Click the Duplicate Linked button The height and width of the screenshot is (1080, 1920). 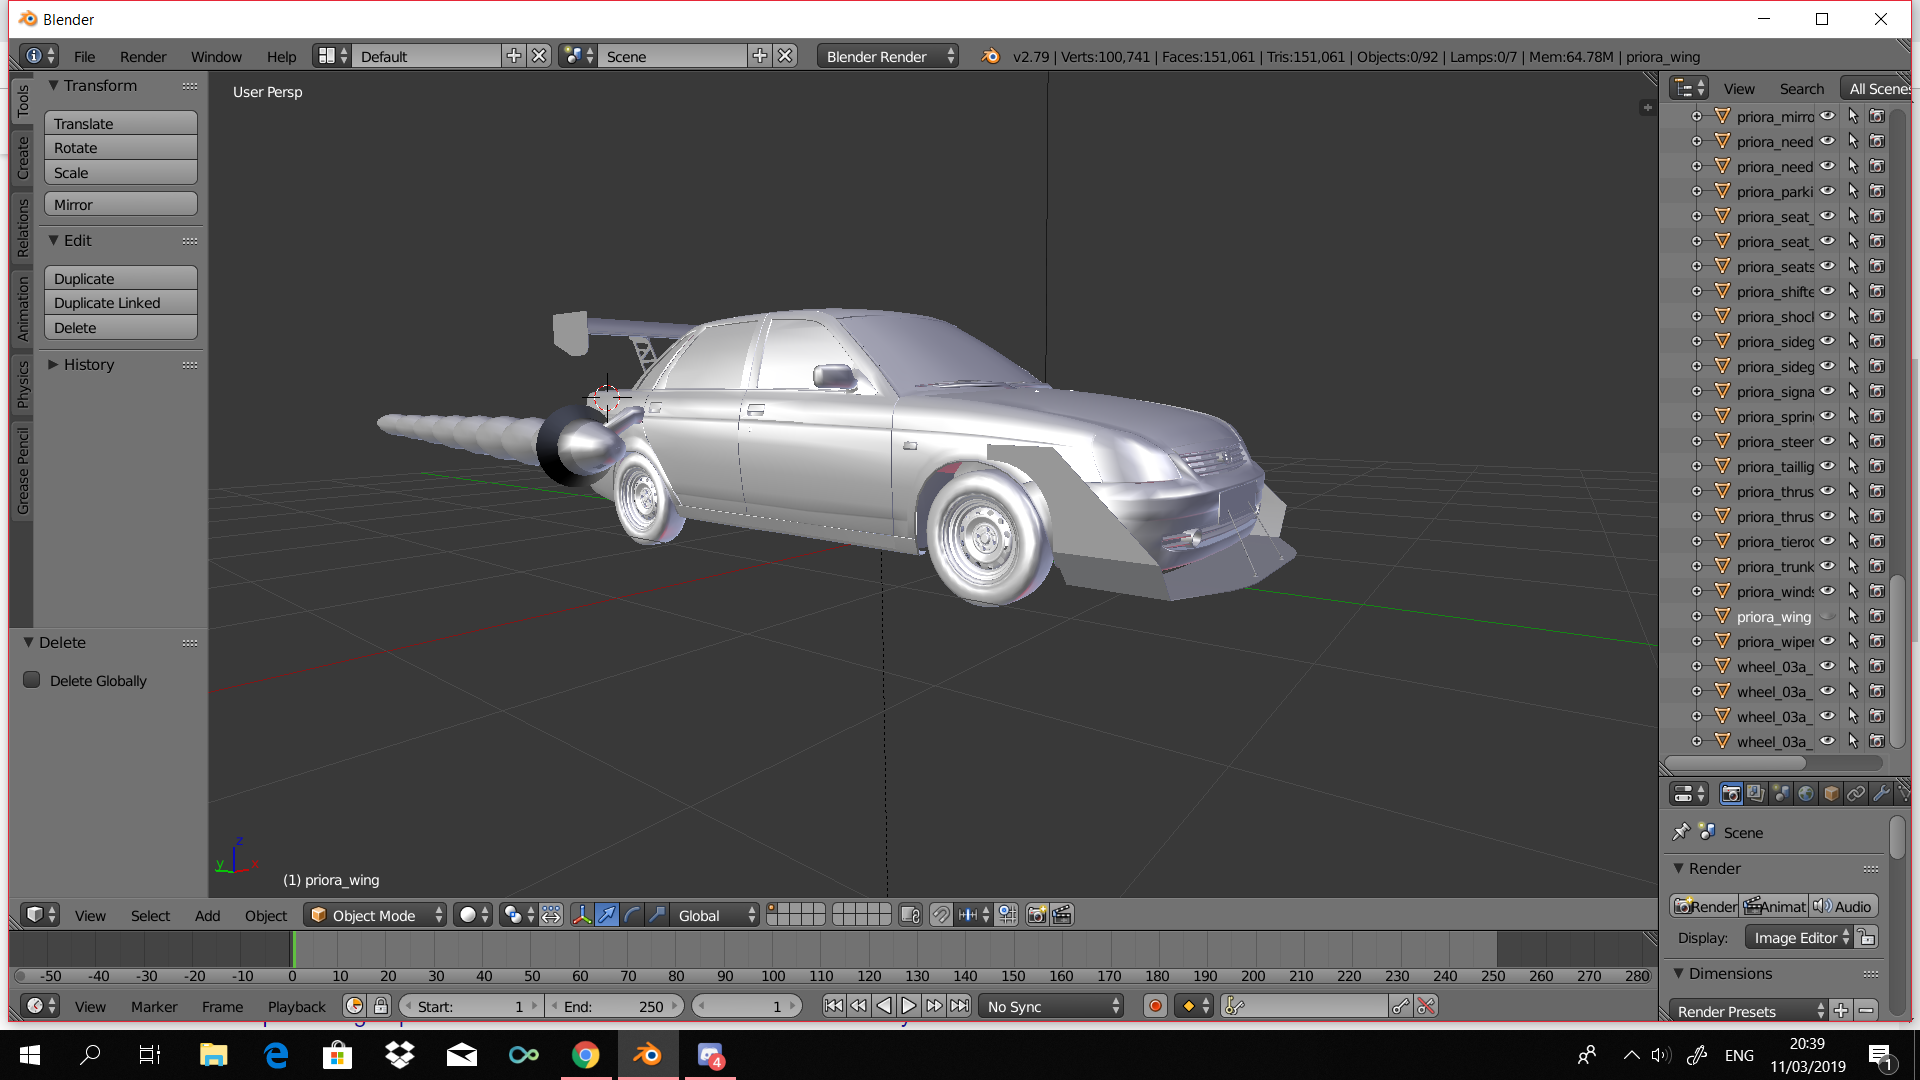pos(120,303)
